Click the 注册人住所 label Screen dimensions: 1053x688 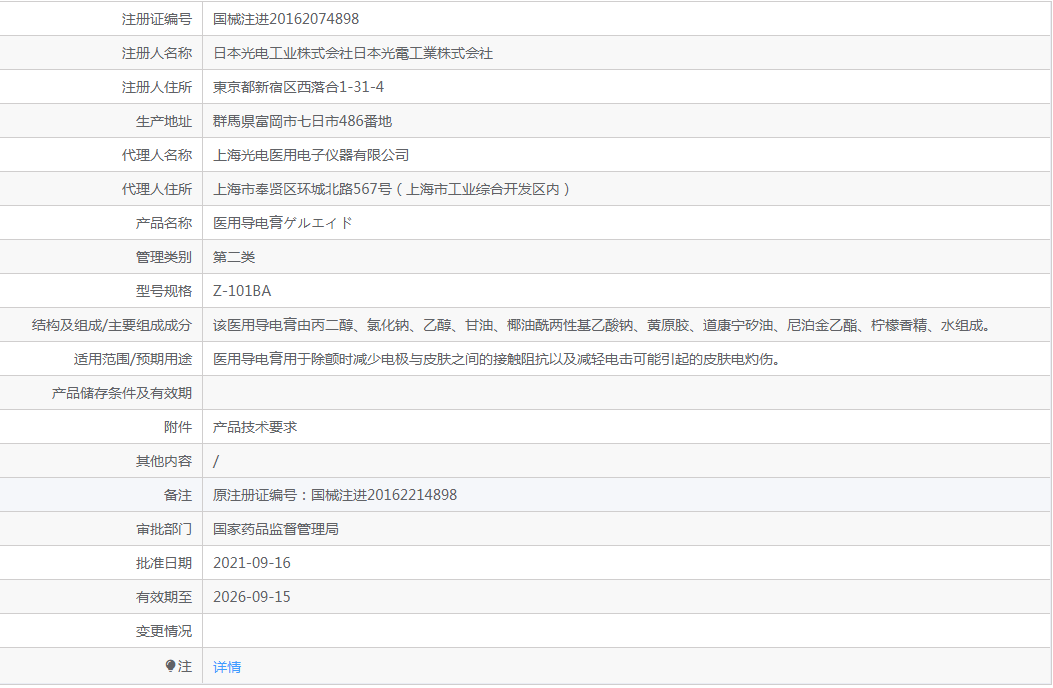pos(156,87)
